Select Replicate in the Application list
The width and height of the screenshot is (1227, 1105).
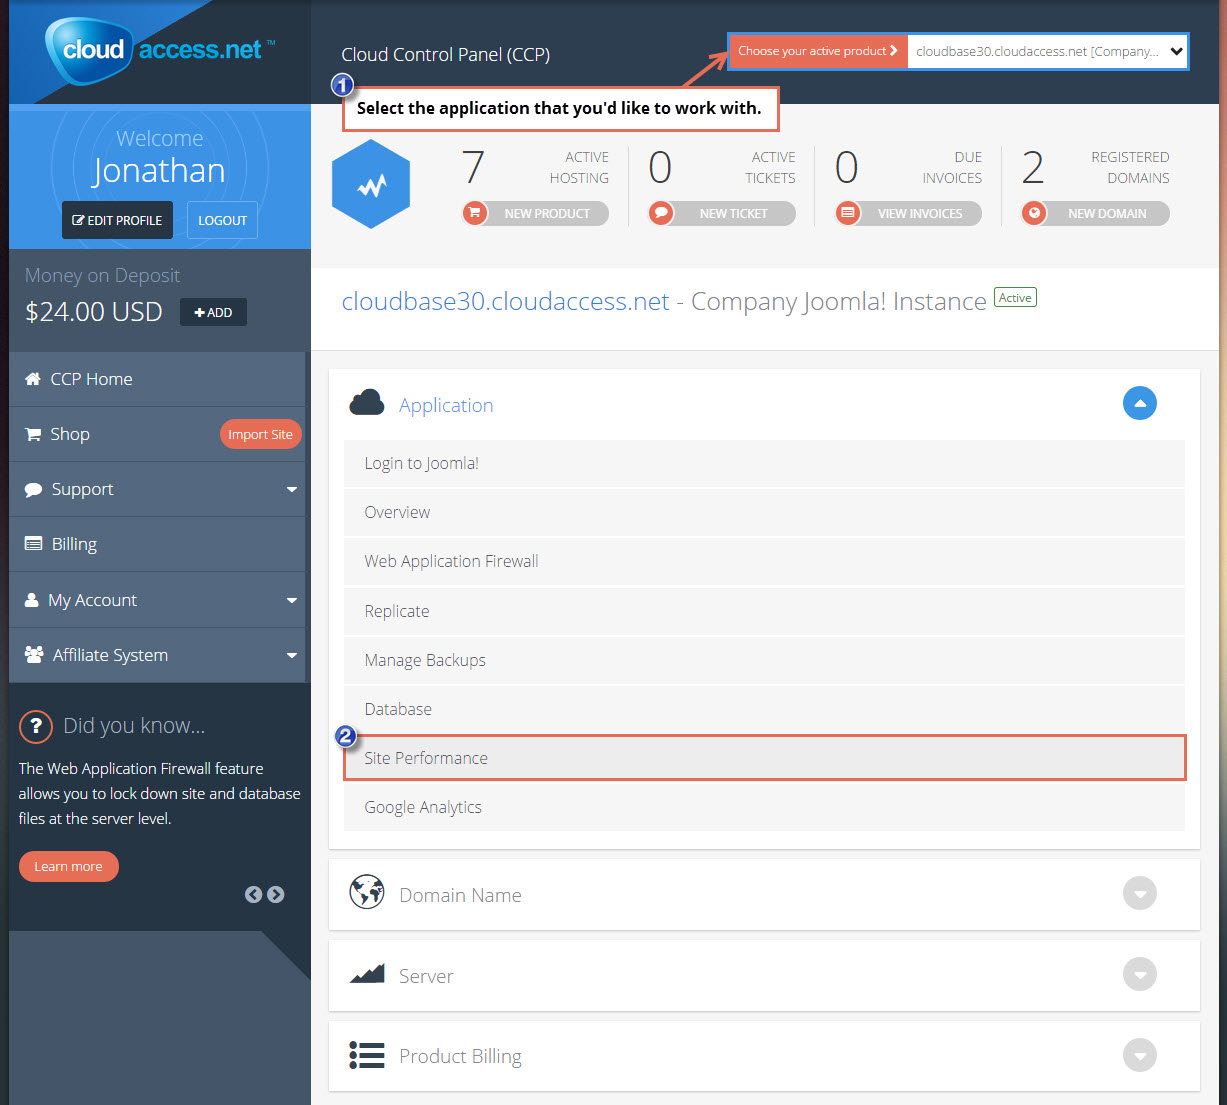[x=764, y=611]
